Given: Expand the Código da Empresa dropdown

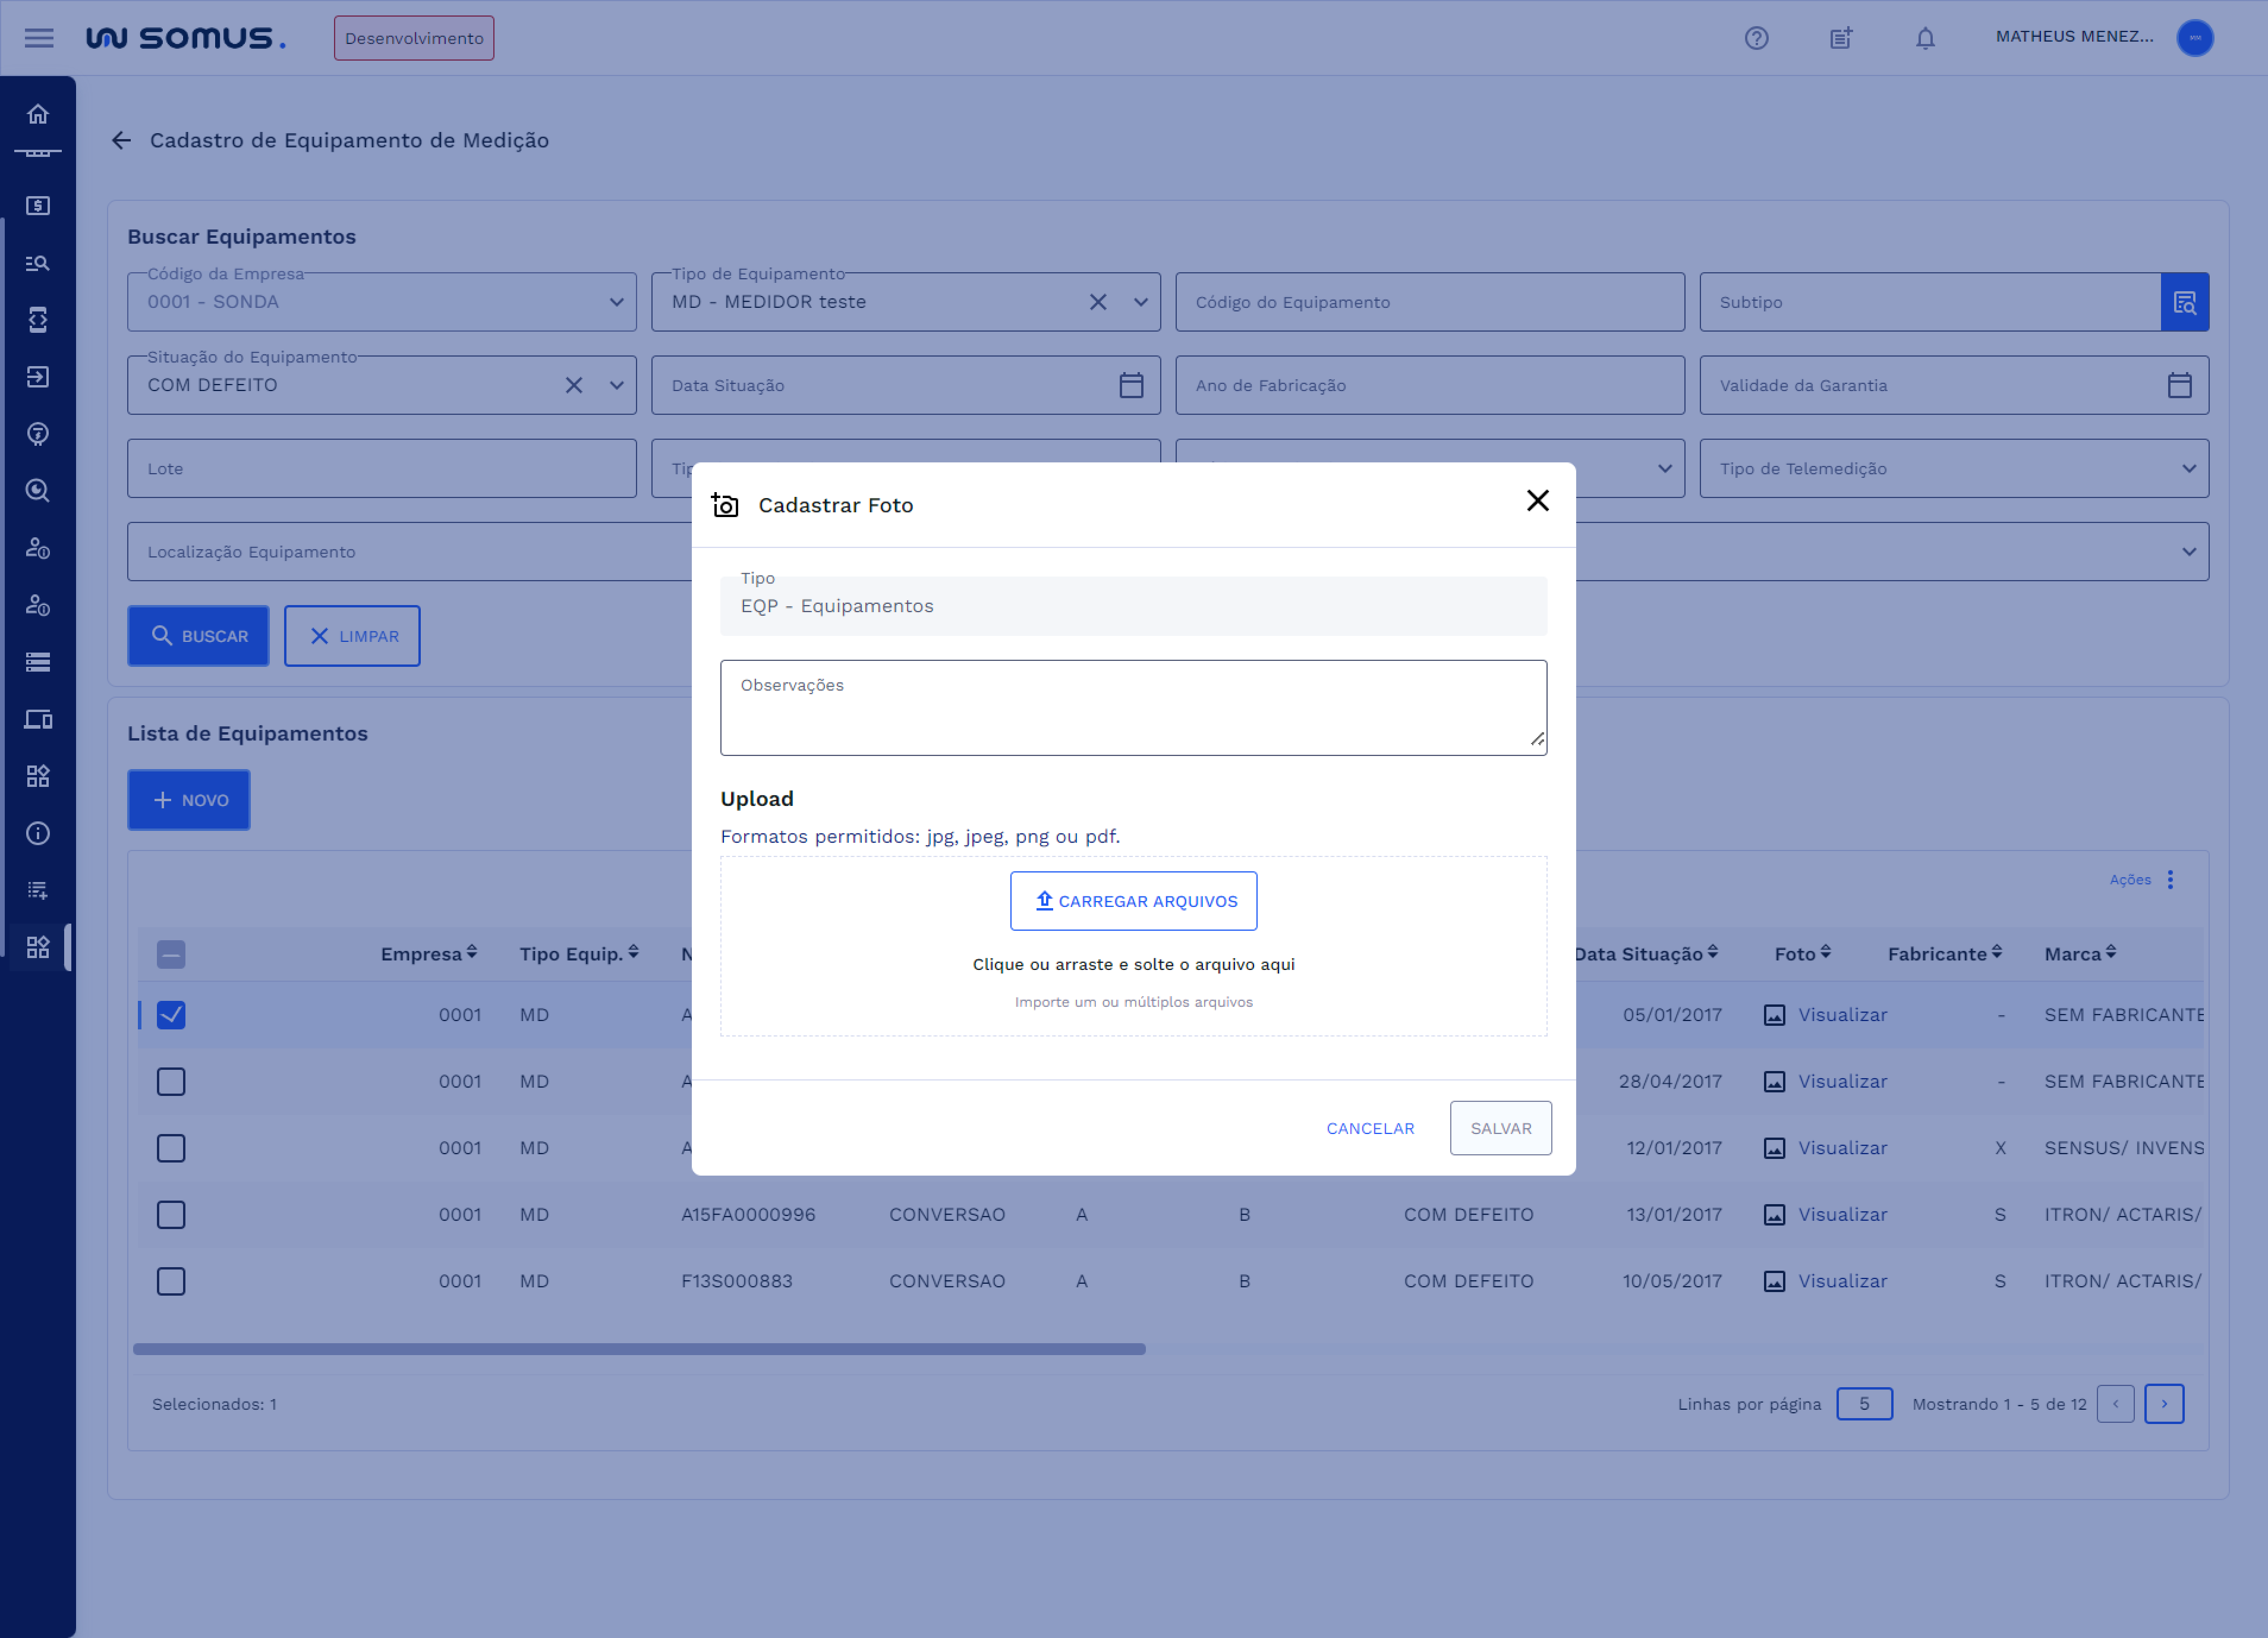Looking at the screenshot, I should [616, 302].
